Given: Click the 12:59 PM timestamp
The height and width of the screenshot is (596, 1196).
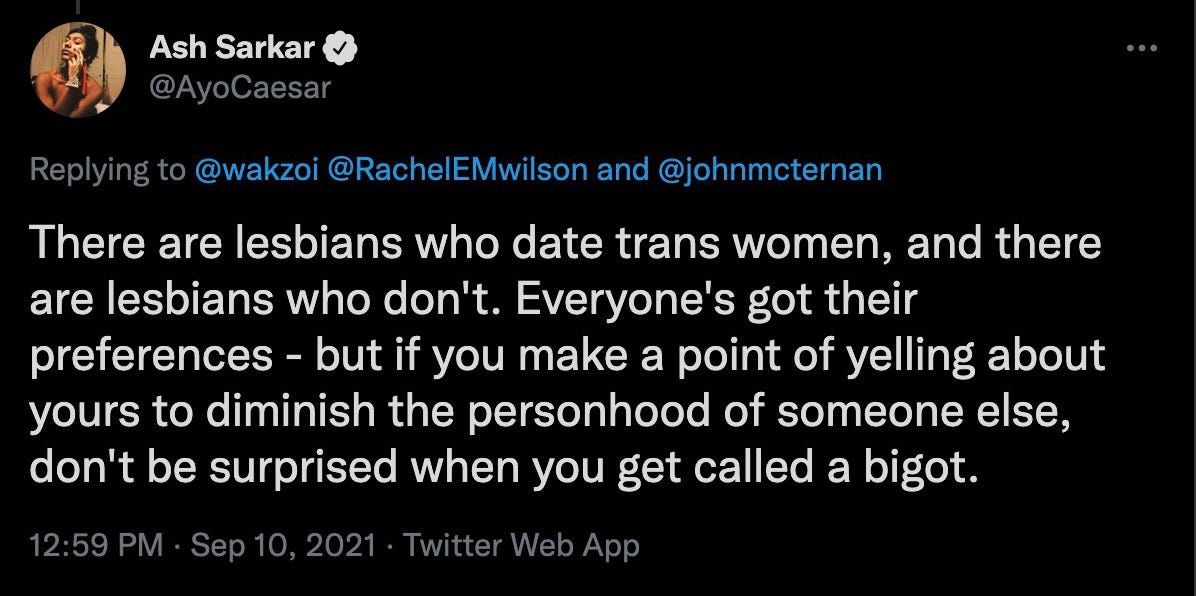Looking at the screenshot, I should point(97,546).
